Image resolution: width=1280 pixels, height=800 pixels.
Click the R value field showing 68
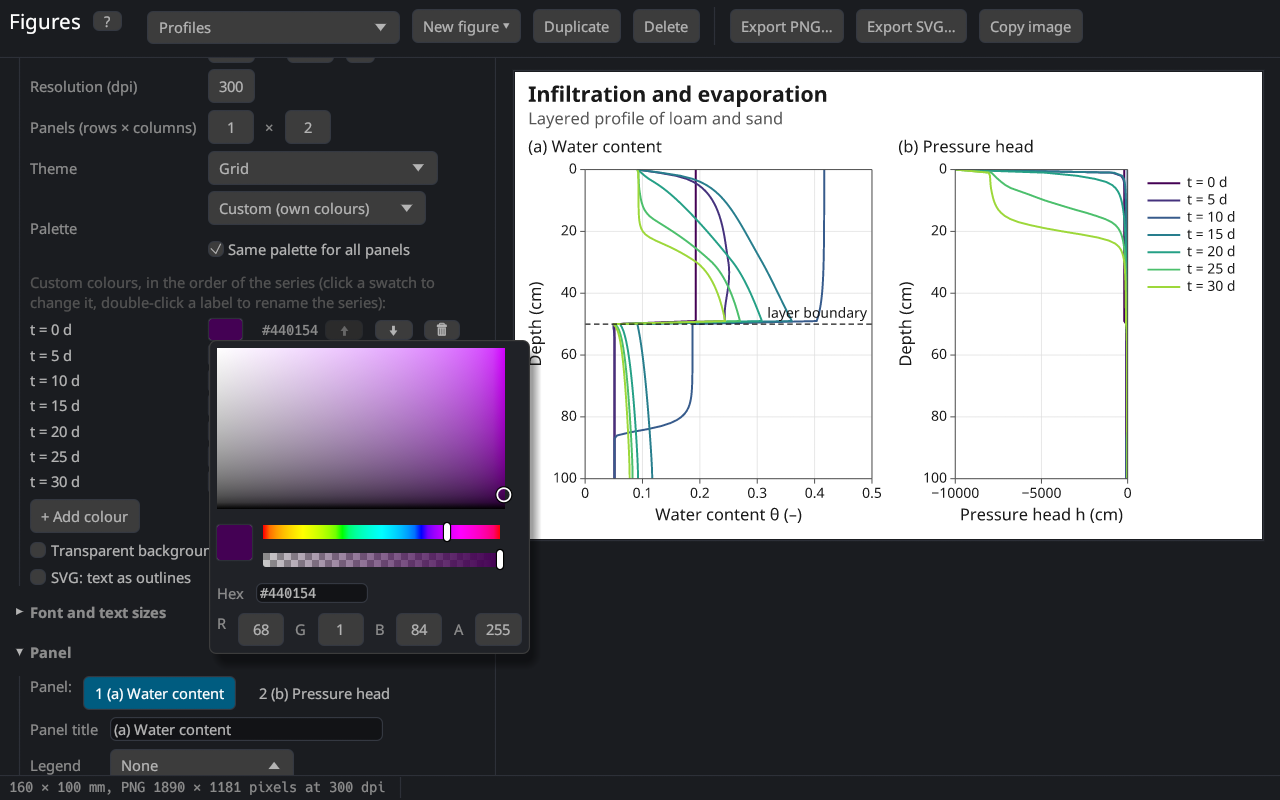pos(261,629)
